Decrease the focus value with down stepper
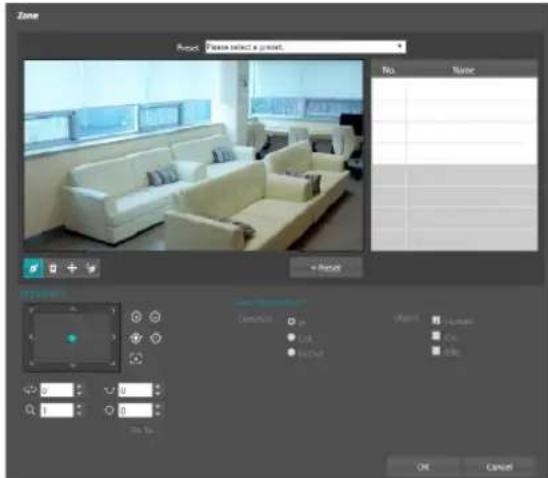This screenshot has height=478, width=548. (158, 414)
